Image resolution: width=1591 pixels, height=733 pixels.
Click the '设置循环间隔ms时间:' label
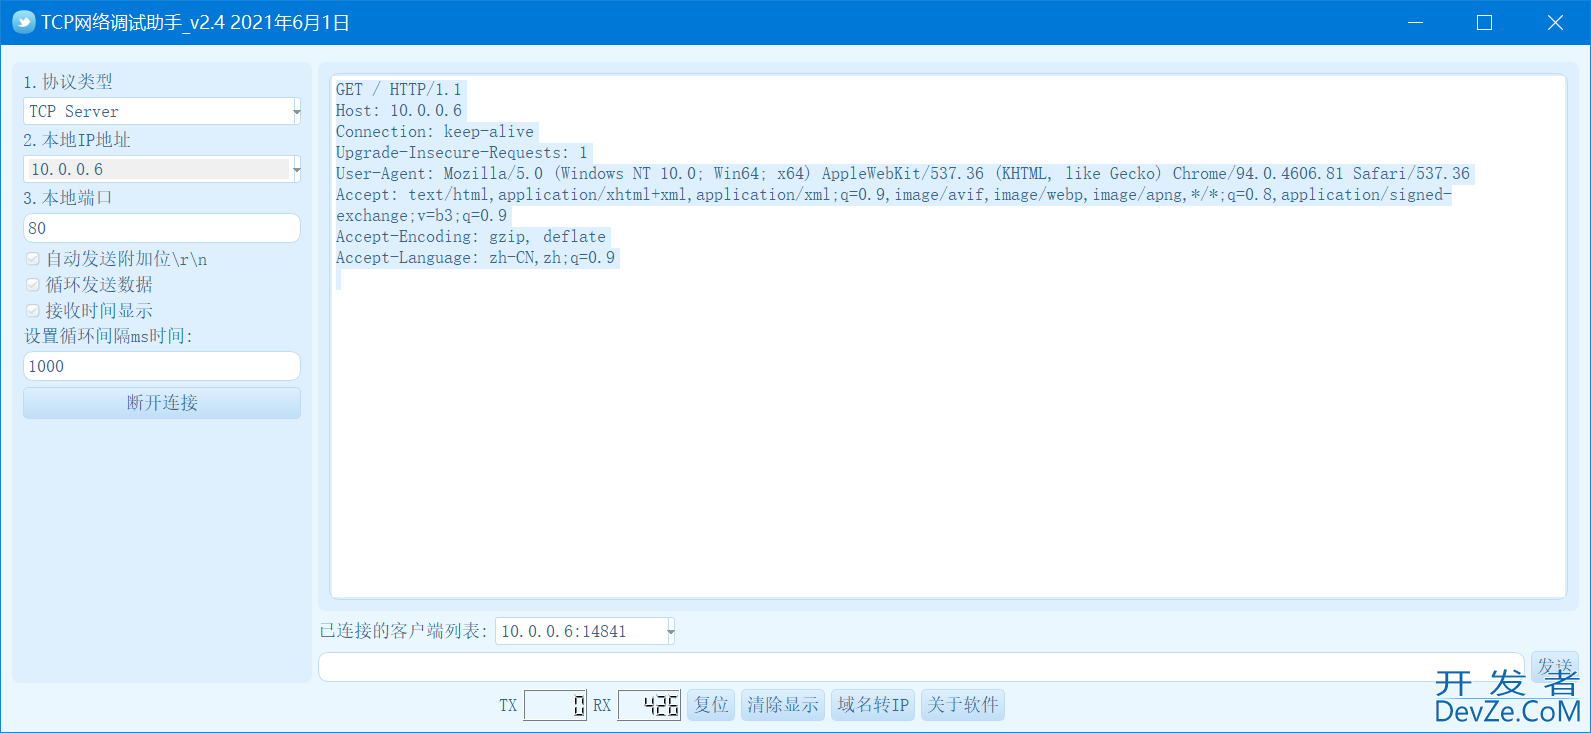click(109, 336)
